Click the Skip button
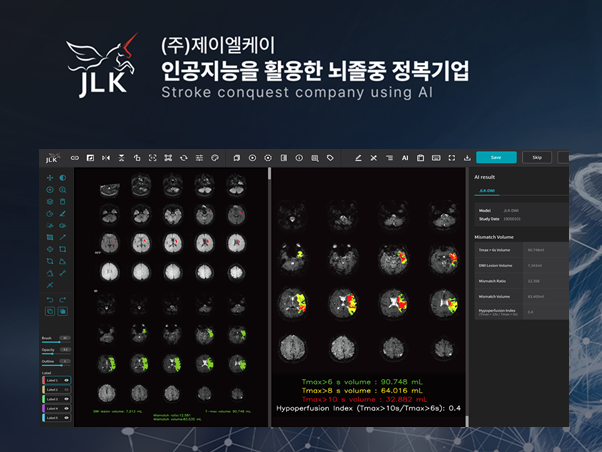Viewport: 602px width, 452px height. (536, 158)
